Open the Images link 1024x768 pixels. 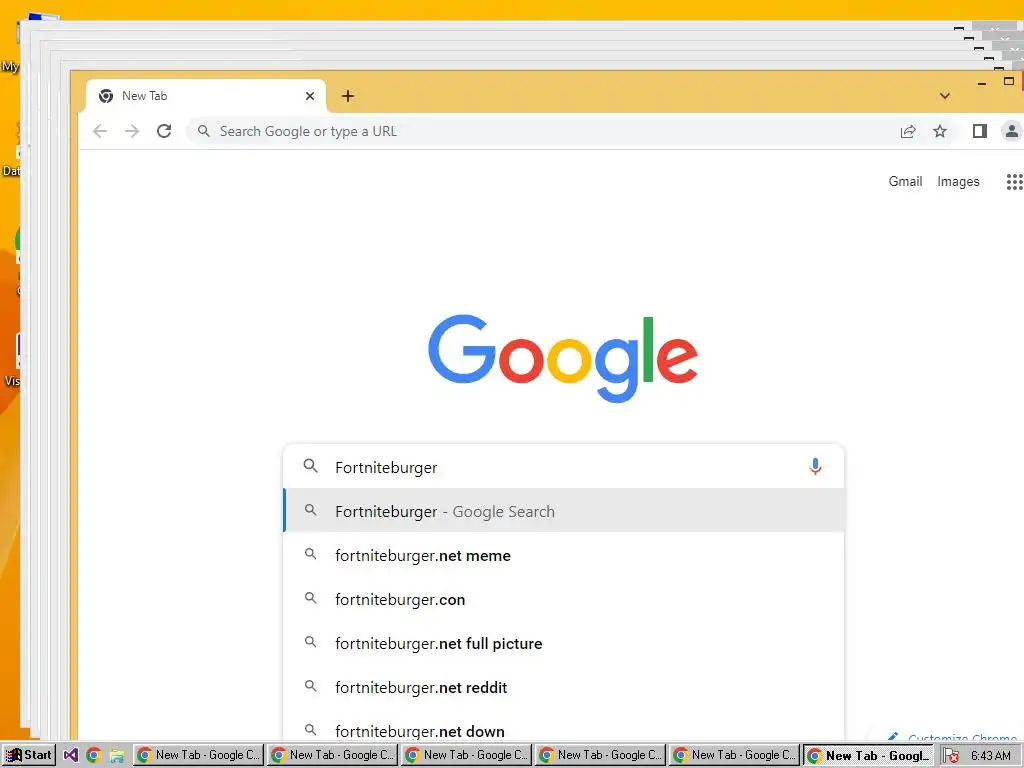958,182
